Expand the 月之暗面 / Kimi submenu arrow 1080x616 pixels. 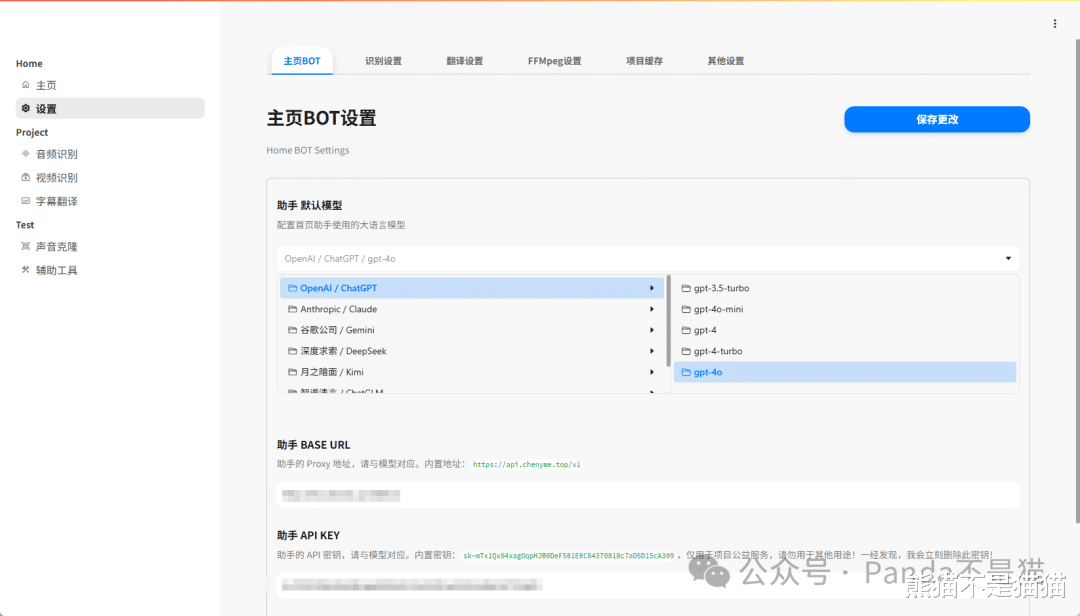click(x=652, y=372)
